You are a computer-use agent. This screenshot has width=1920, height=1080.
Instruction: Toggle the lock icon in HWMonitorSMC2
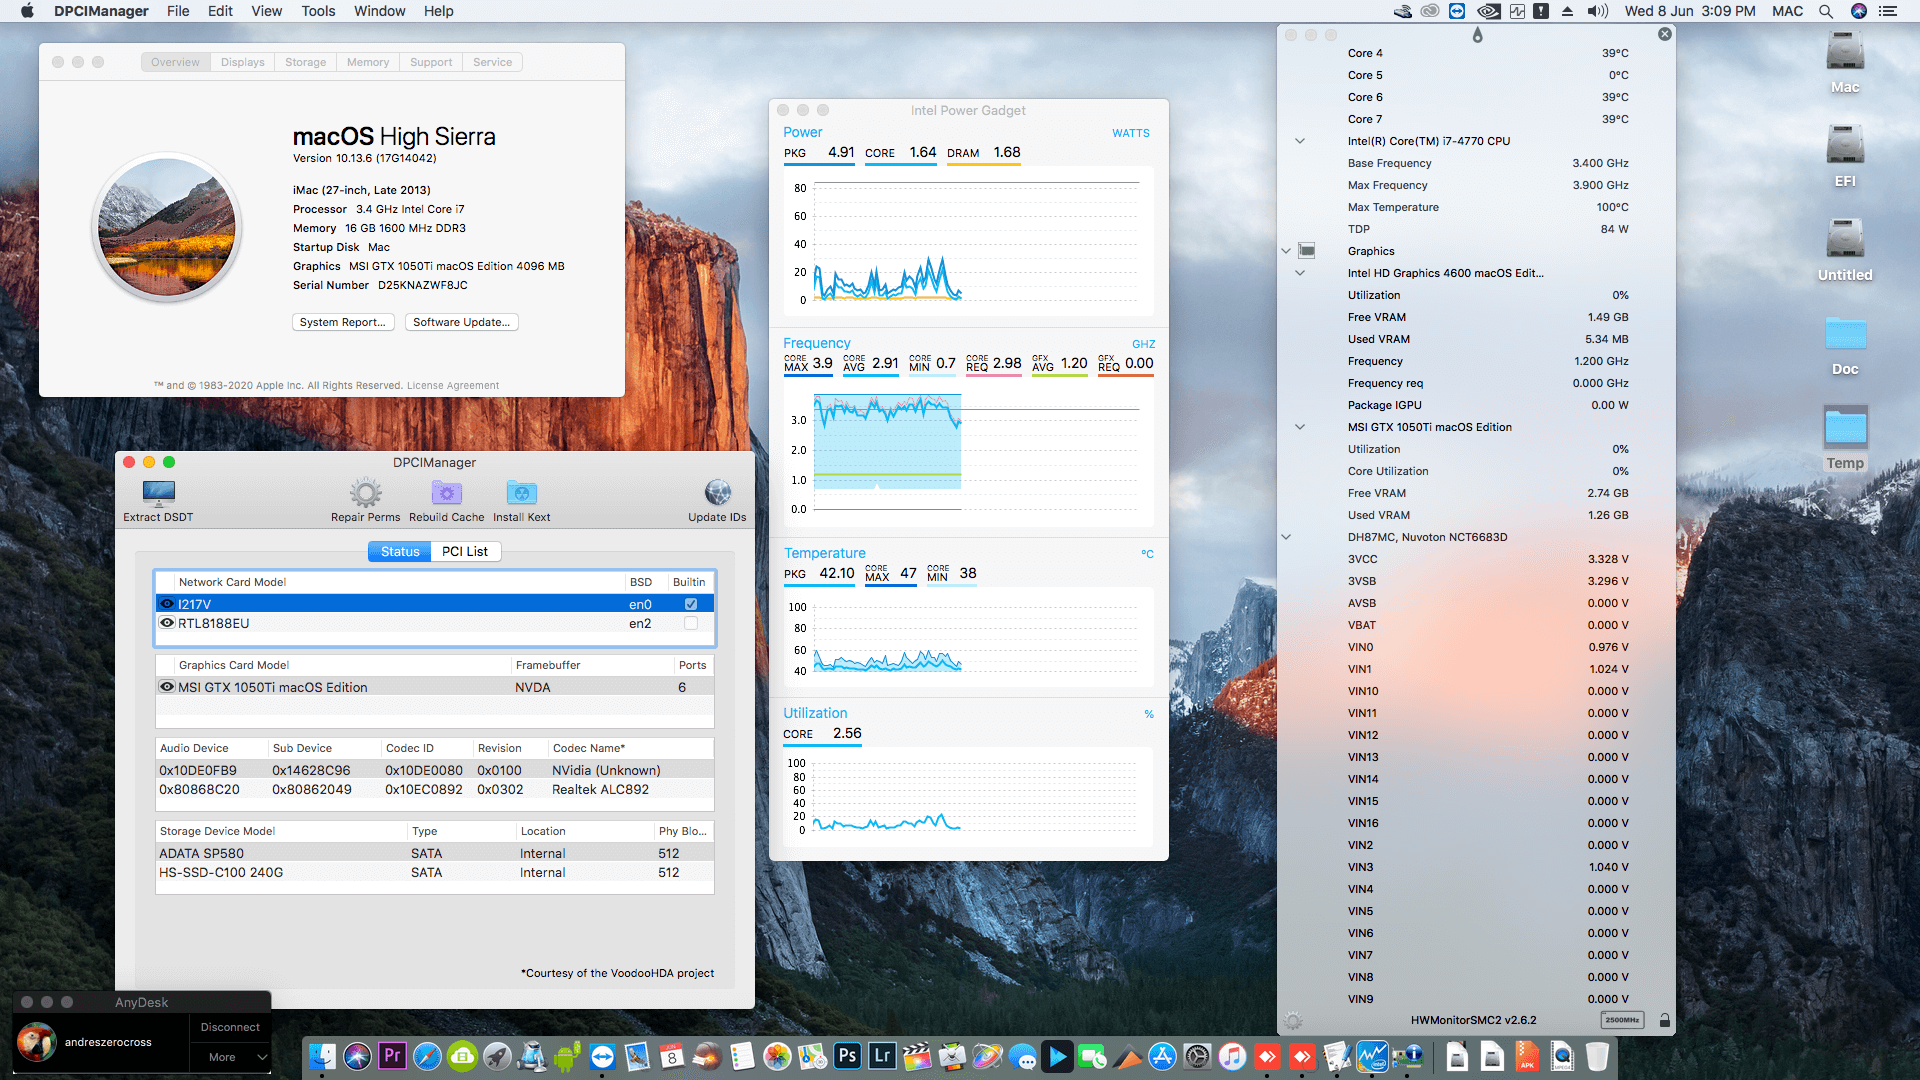pos(1664,1020)
